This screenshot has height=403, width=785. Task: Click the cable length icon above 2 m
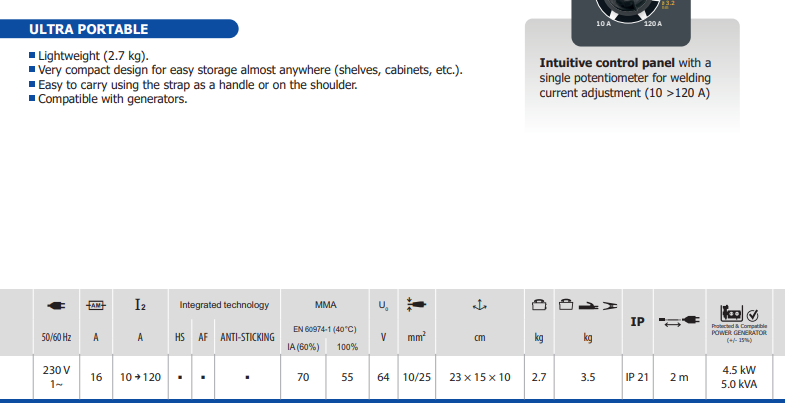point(679,322)
